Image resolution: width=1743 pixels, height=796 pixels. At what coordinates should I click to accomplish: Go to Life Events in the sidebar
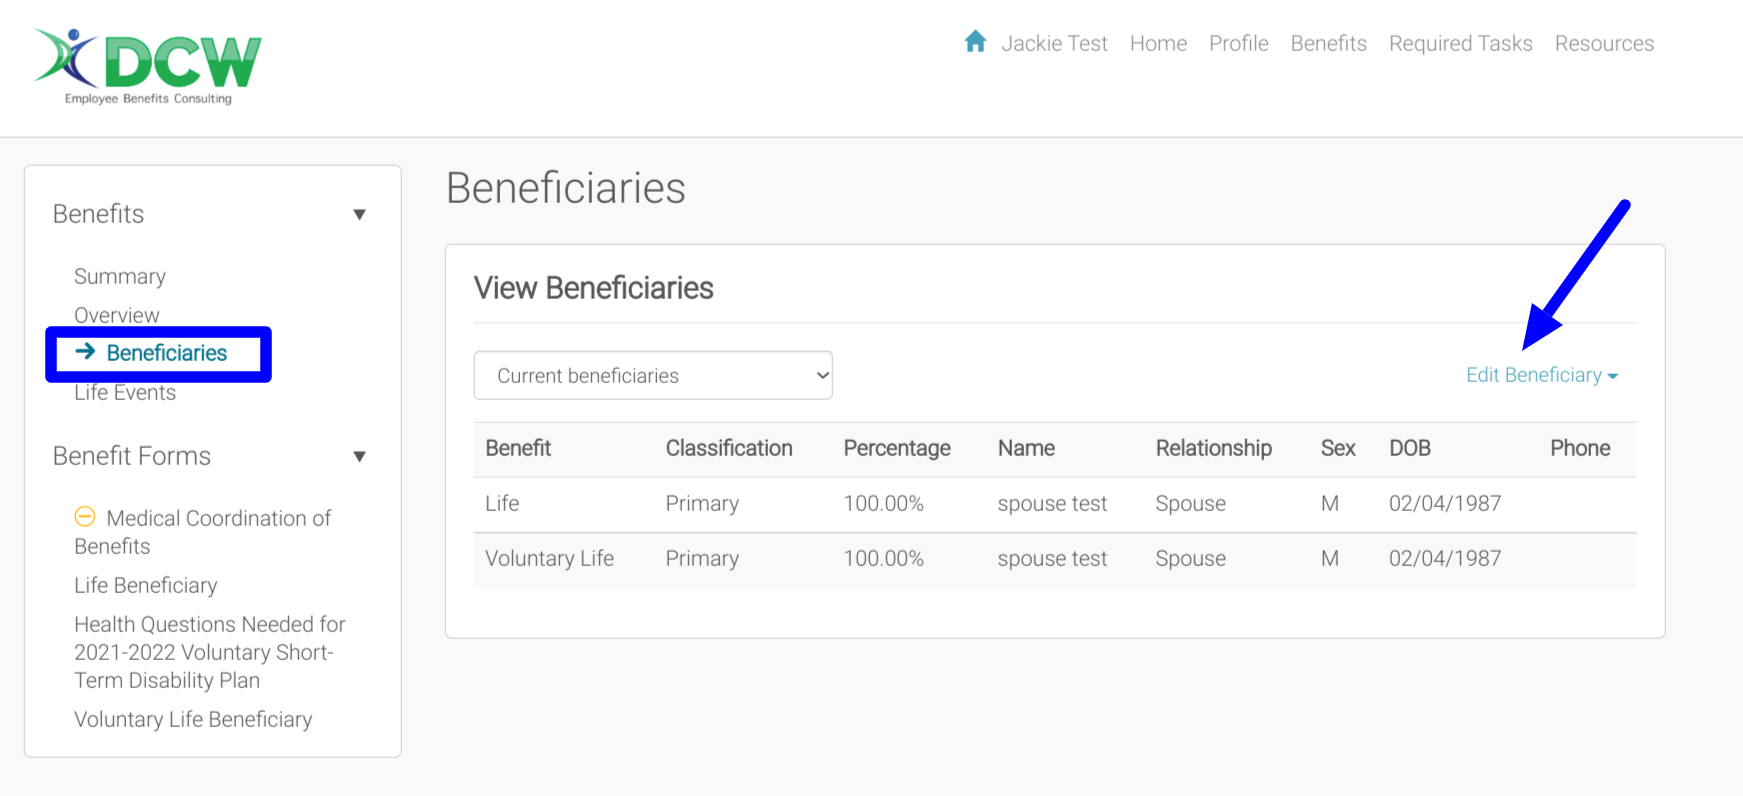pyautogui.click(x=125, y=393)
